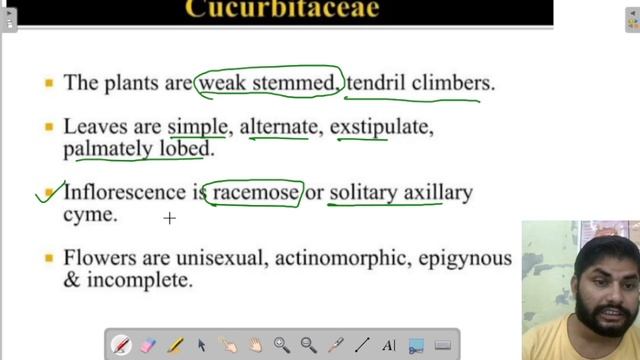This screenshot has width=640, height=360.
Task: Open the Capture region tool
Action: click(416, 346)
